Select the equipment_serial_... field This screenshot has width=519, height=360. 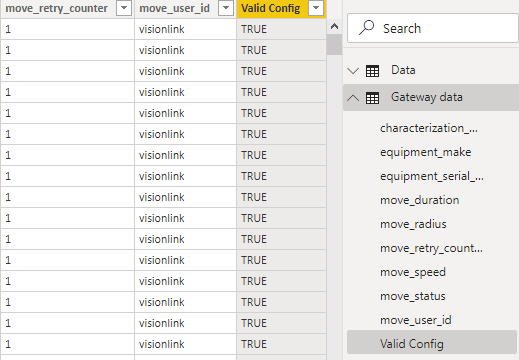click(432, 176)
